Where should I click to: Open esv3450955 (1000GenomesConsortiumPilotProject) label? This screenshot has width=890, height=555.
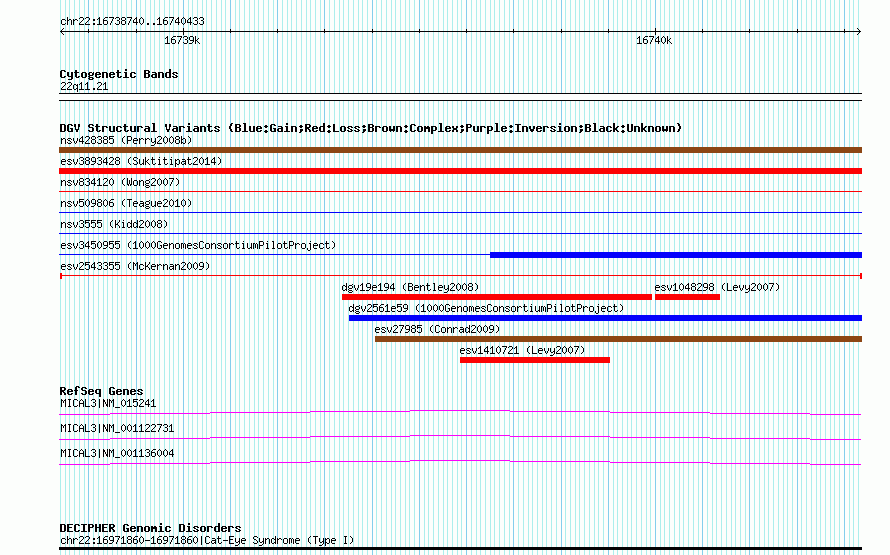click(198, 245)
